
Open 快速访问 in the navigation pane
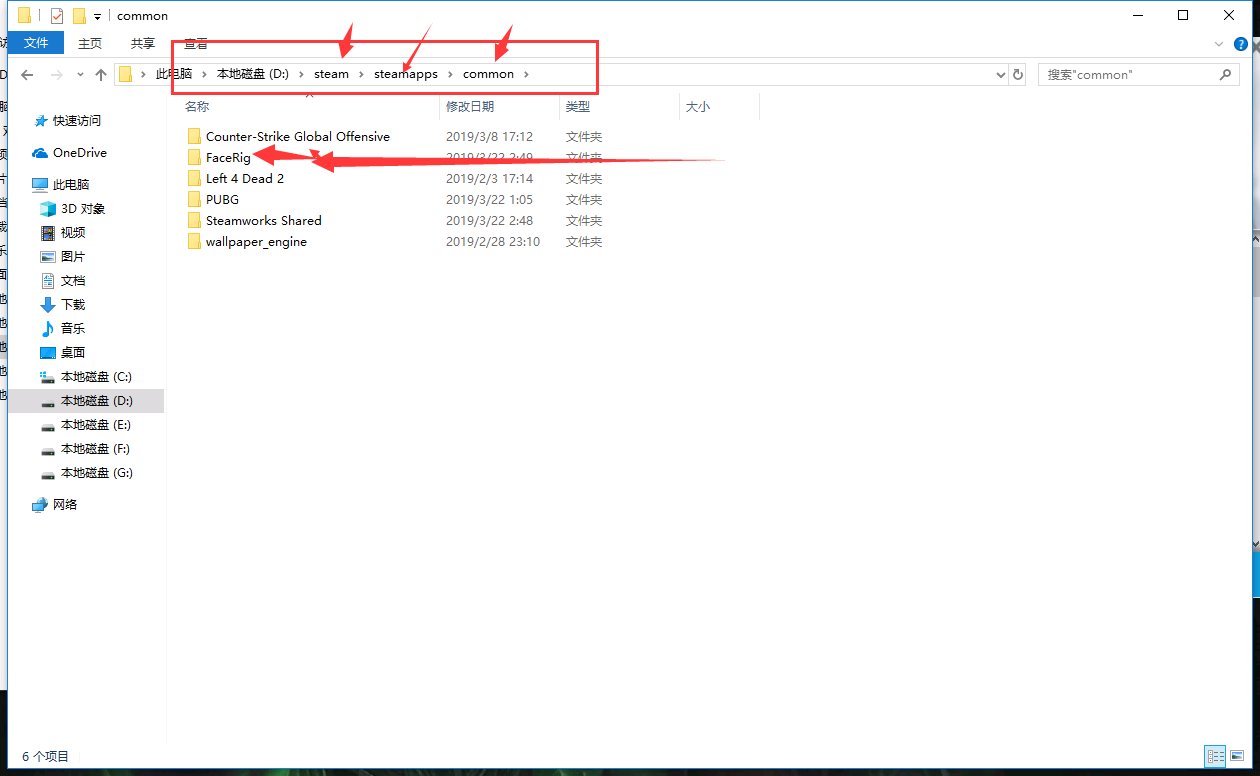[x=77, y=120]
